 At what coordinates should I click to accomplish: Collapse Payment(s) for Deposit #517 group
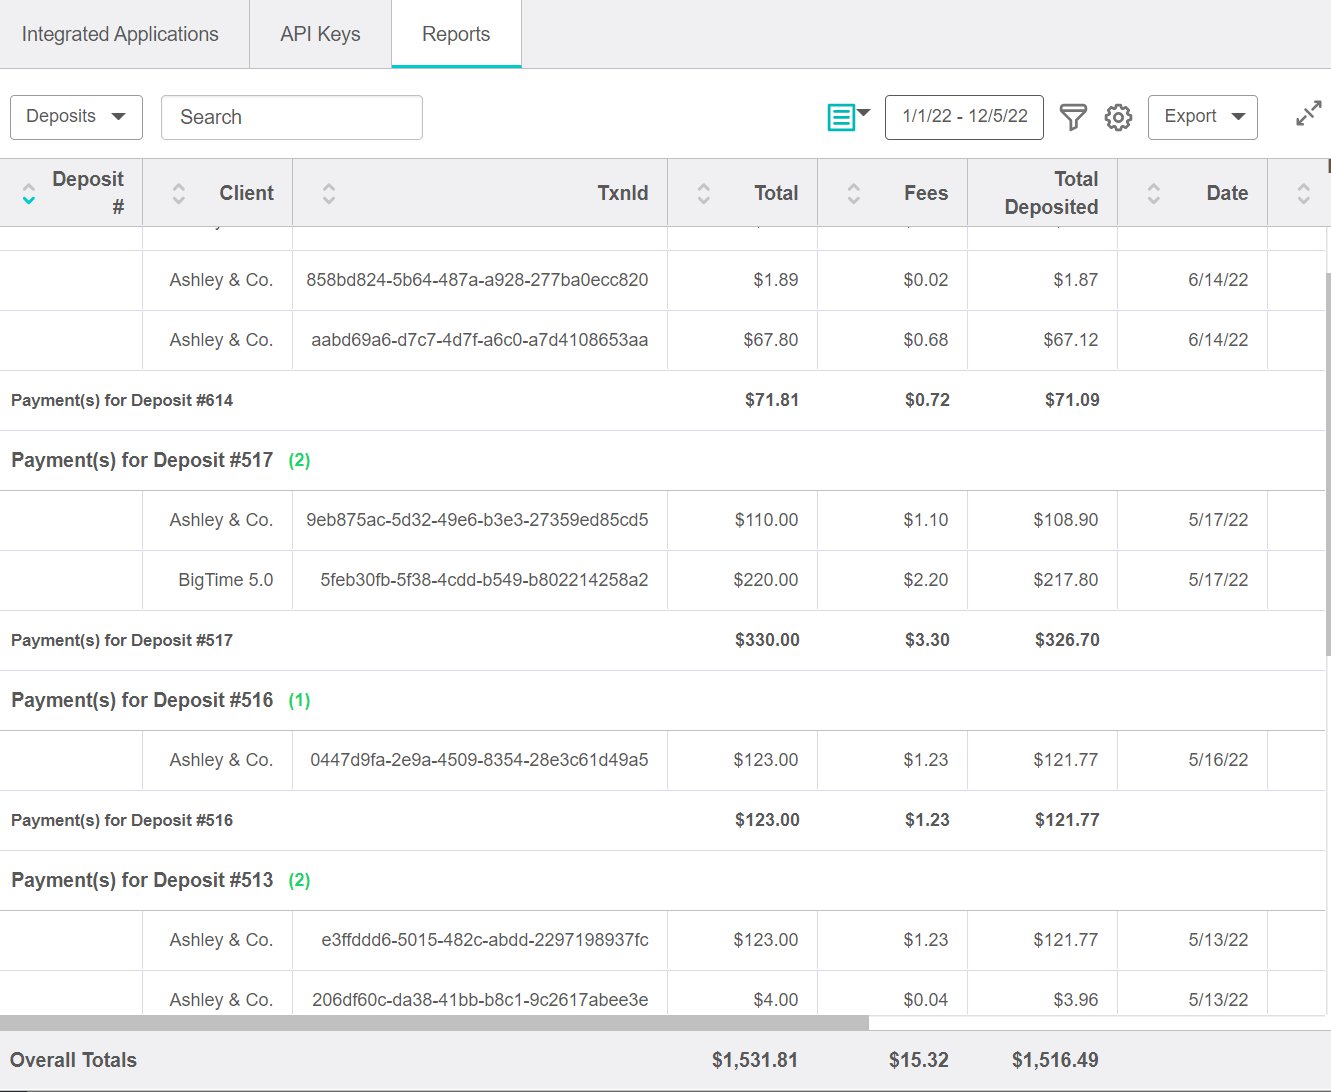point(142,460)
